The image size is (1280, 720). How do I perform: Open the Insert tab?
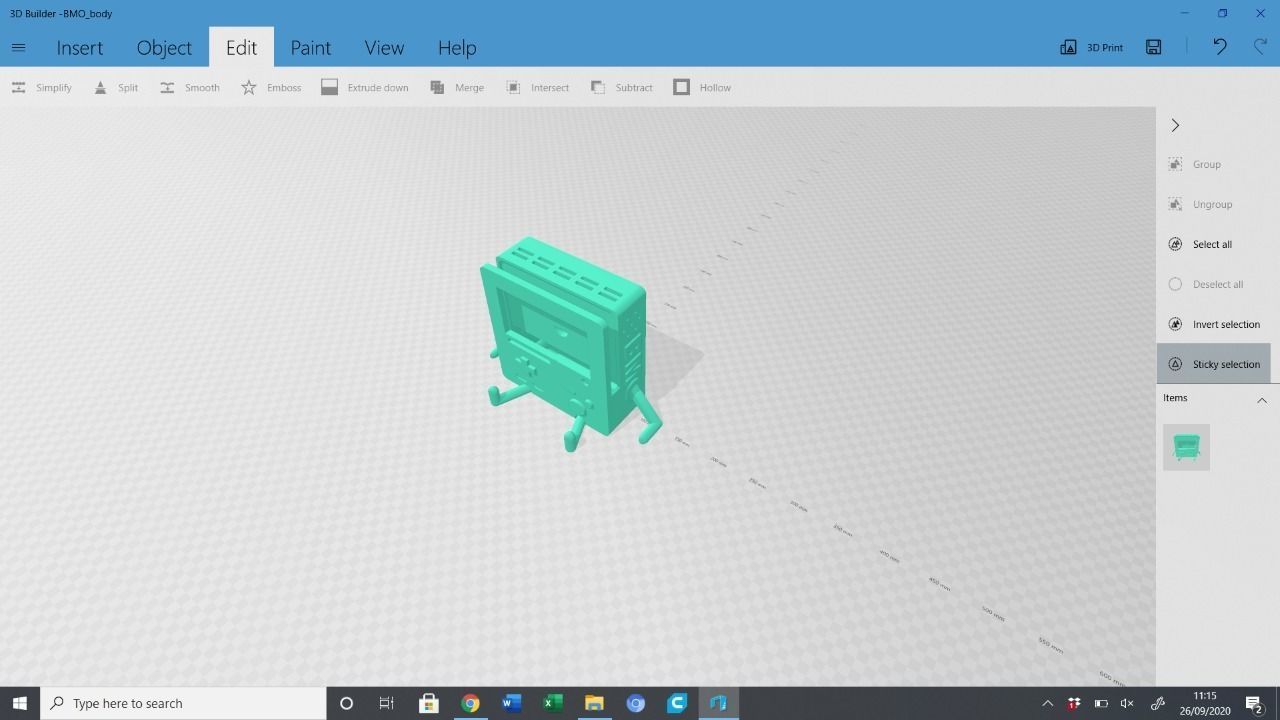pos(80,47)
